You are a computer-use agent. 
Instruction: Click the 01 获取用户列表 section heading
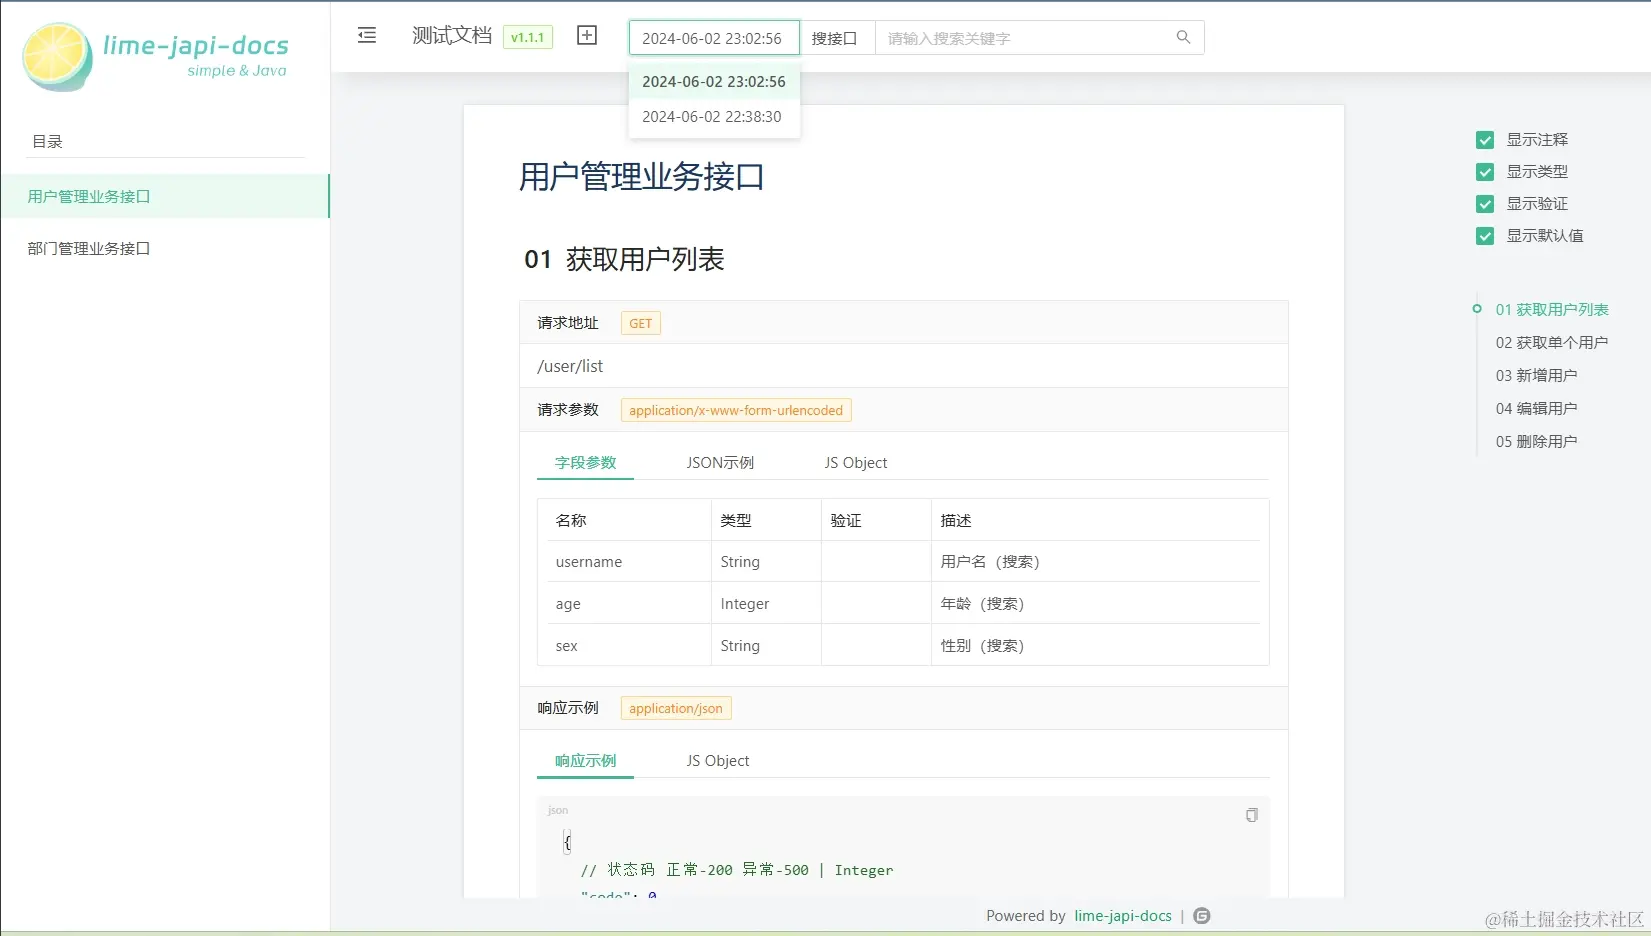coord(624,260)
